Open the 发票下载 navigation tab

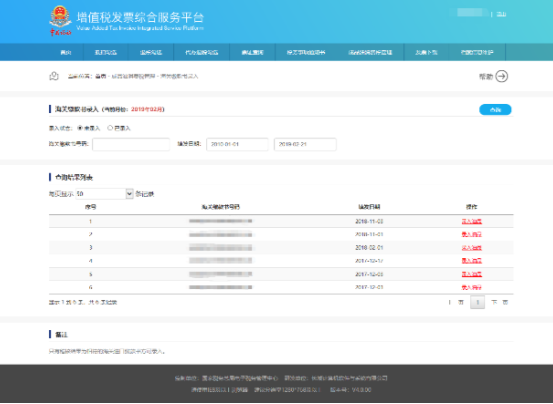pos(426,53)
